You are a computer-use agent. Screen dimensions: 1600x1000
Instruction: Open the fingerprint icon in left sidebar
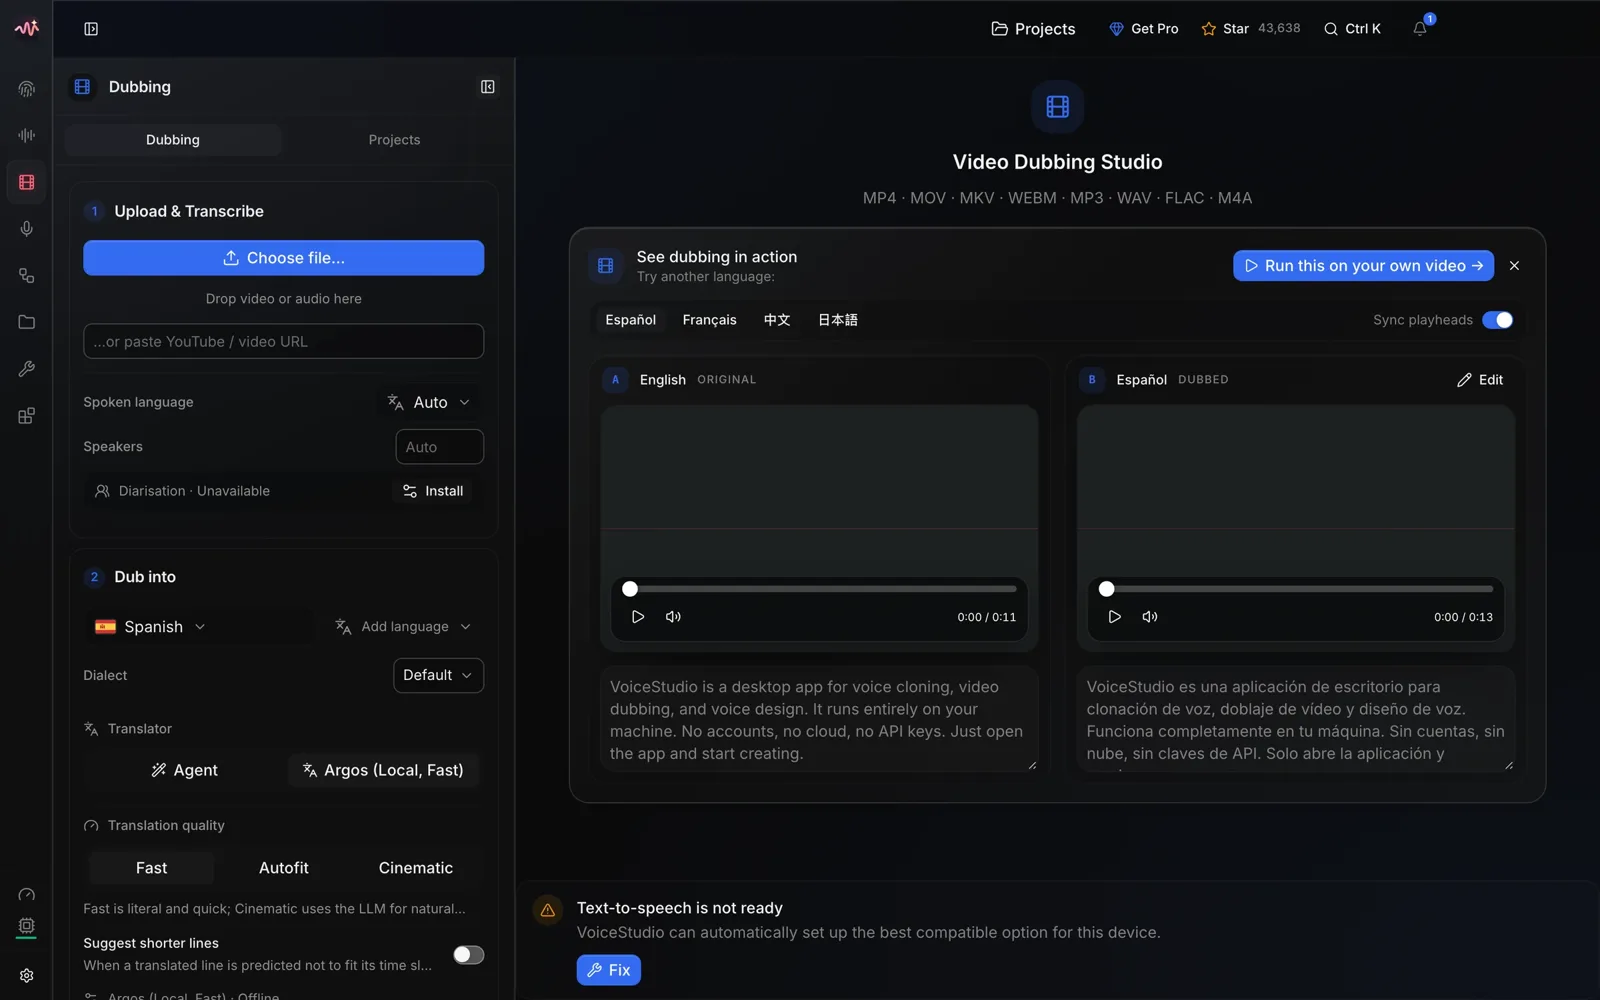(x=27, y=89)
